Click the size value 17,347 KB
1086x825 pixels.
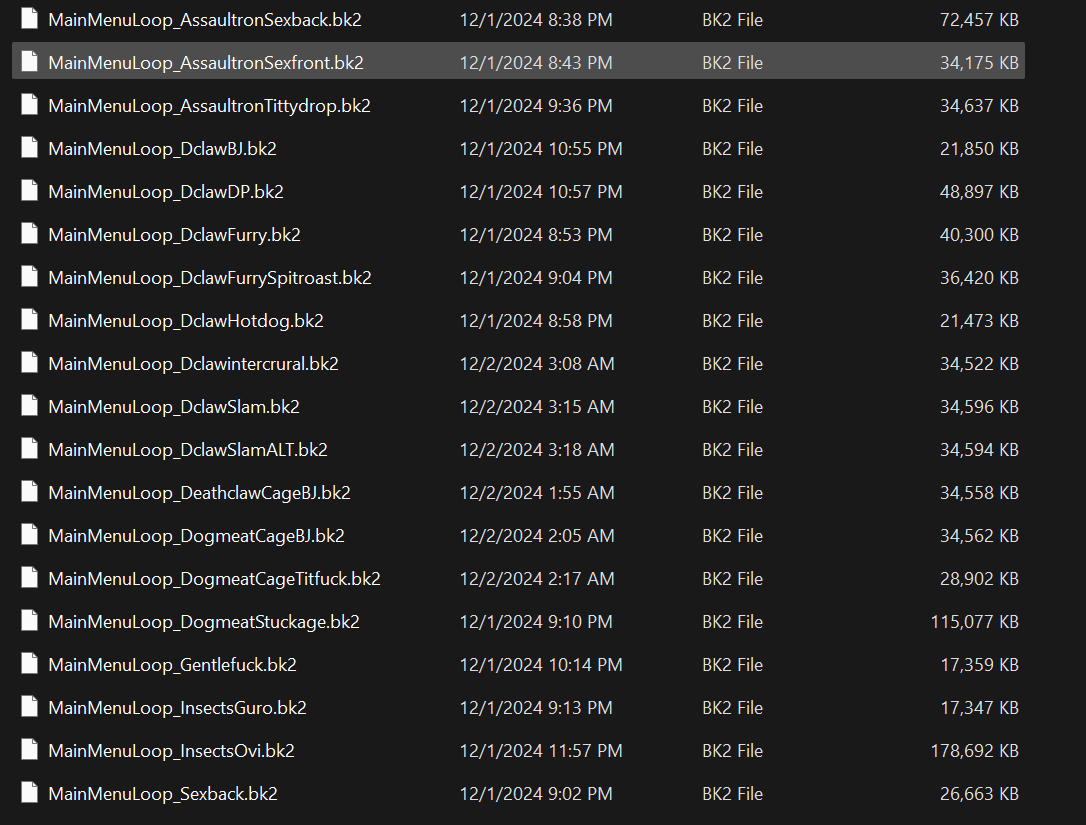(x=979, y=708)
